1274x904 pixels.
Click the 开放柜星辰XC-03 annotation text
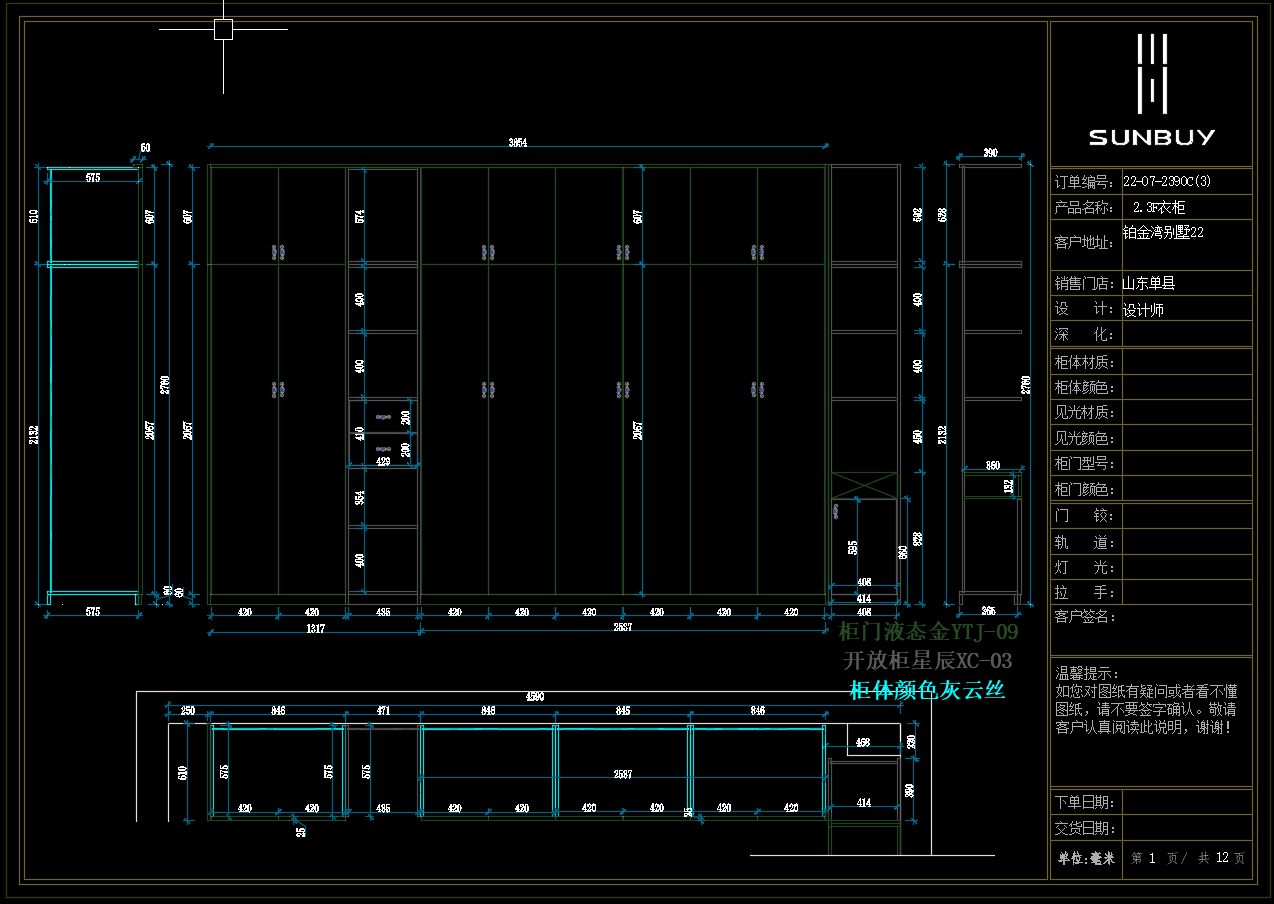click(x=928, y=661)
